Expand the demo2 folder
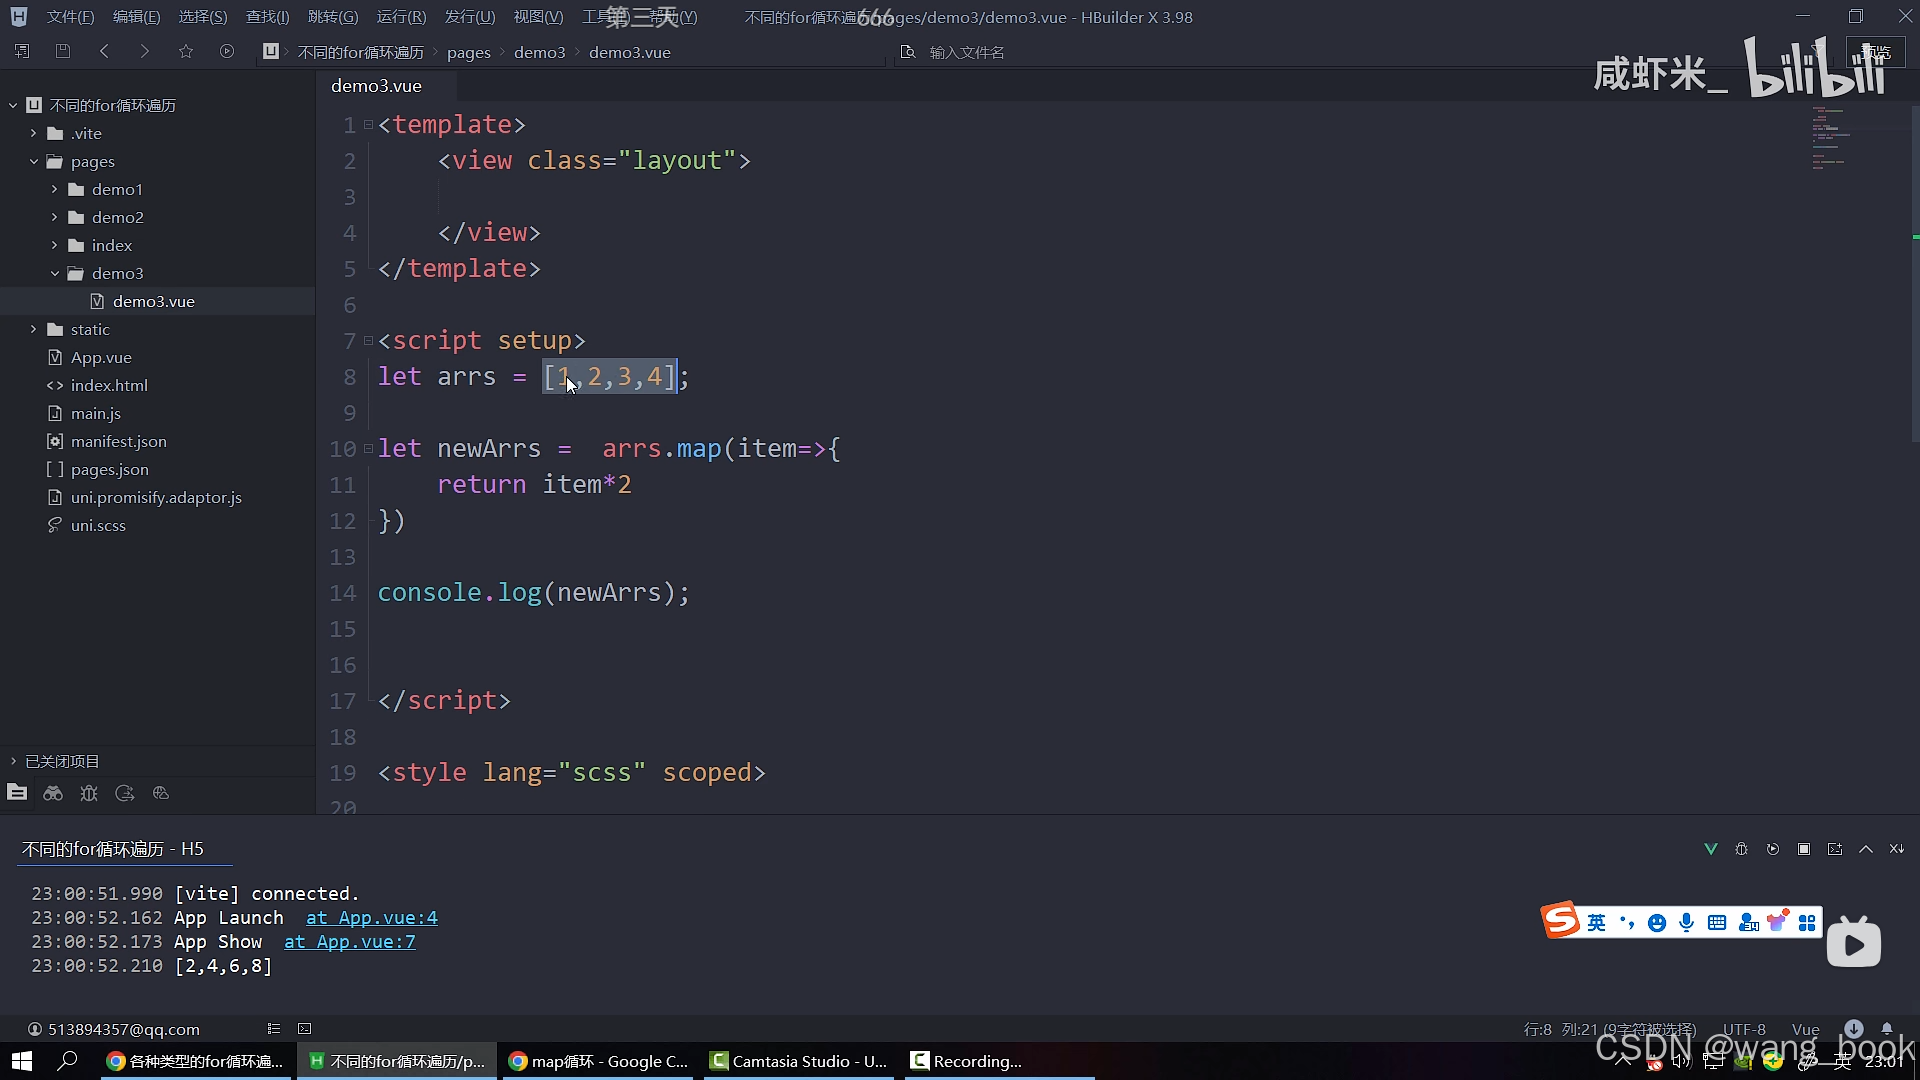This screenshot has width=1920, height=1080. [x=55, y=217]
